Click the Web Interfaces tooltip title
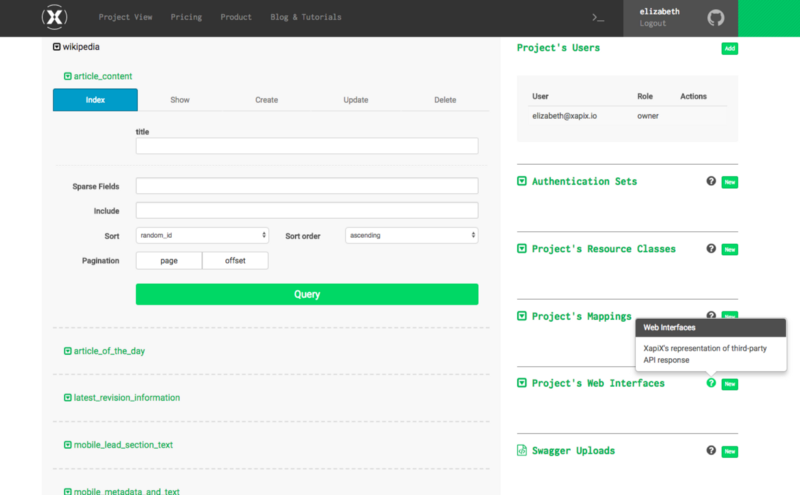 pyautogui.click(x=669, y=328)
